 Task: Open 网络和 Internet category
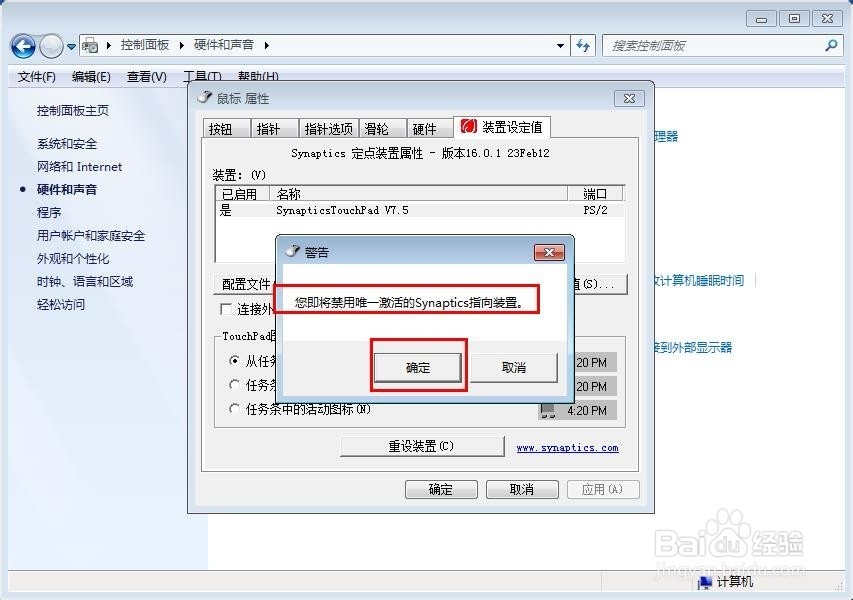(79, 167)
